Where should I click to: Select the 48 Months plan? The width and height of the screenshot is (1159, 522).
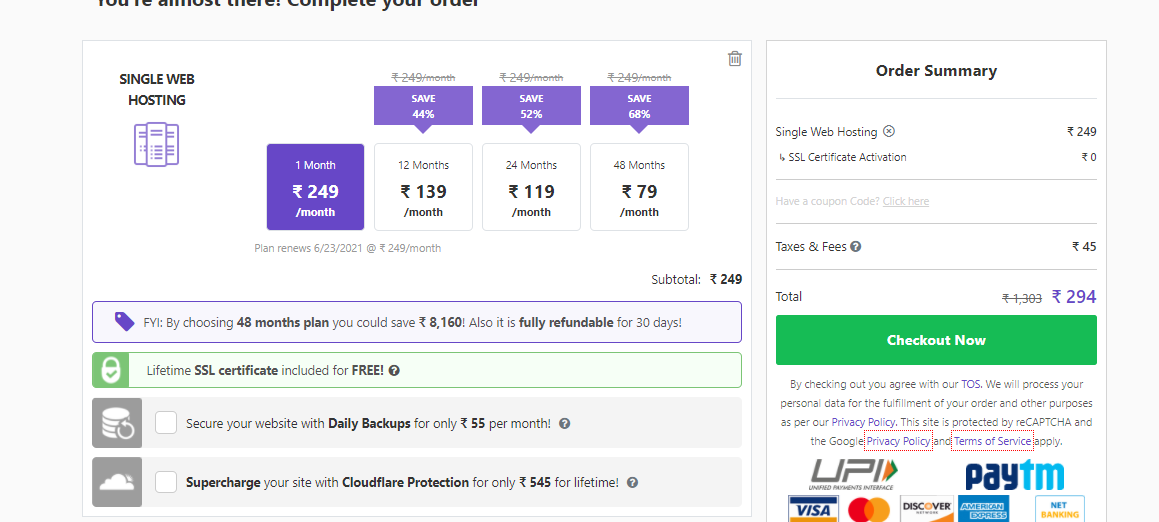[x=639, y=187]
